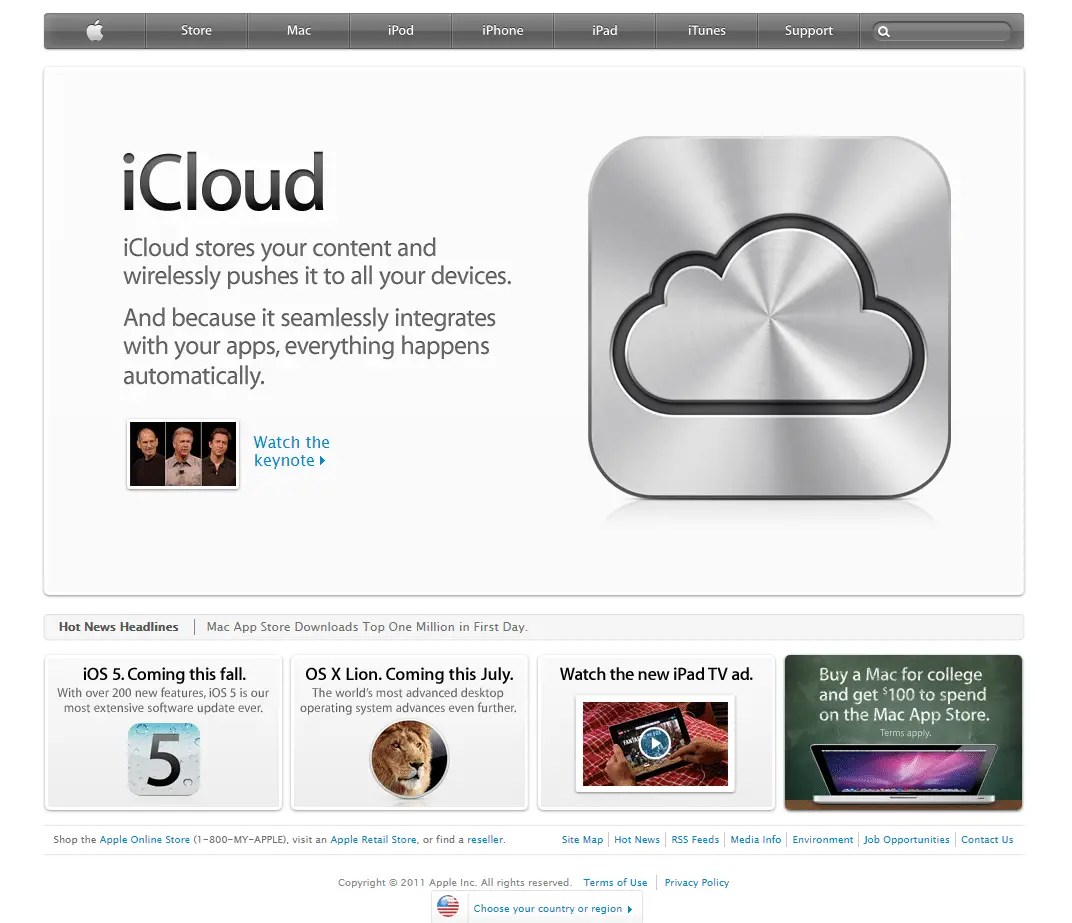The height and width of the screenshot is (923, 1072).
Task: Open the Site Map link
Action: coord(582,840)
